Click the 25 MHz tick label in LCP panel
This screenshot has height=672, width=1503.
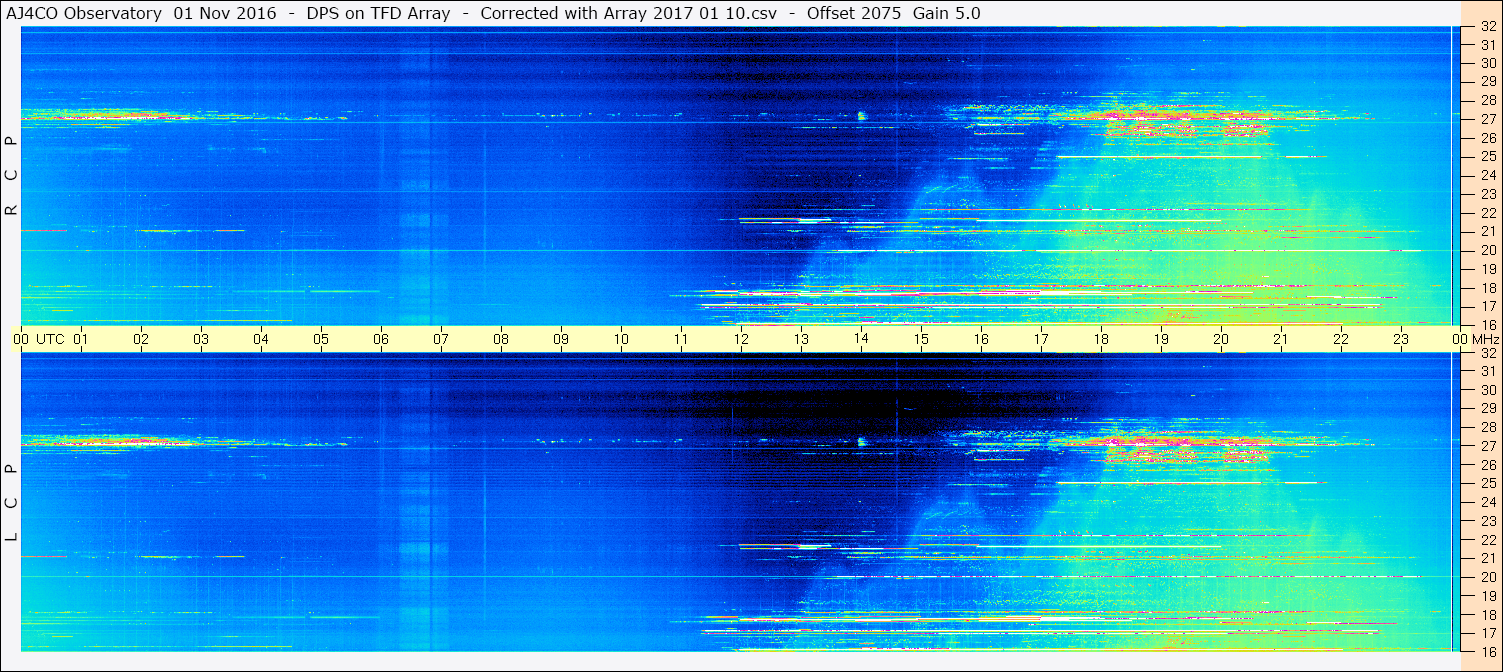[1488, 484]
